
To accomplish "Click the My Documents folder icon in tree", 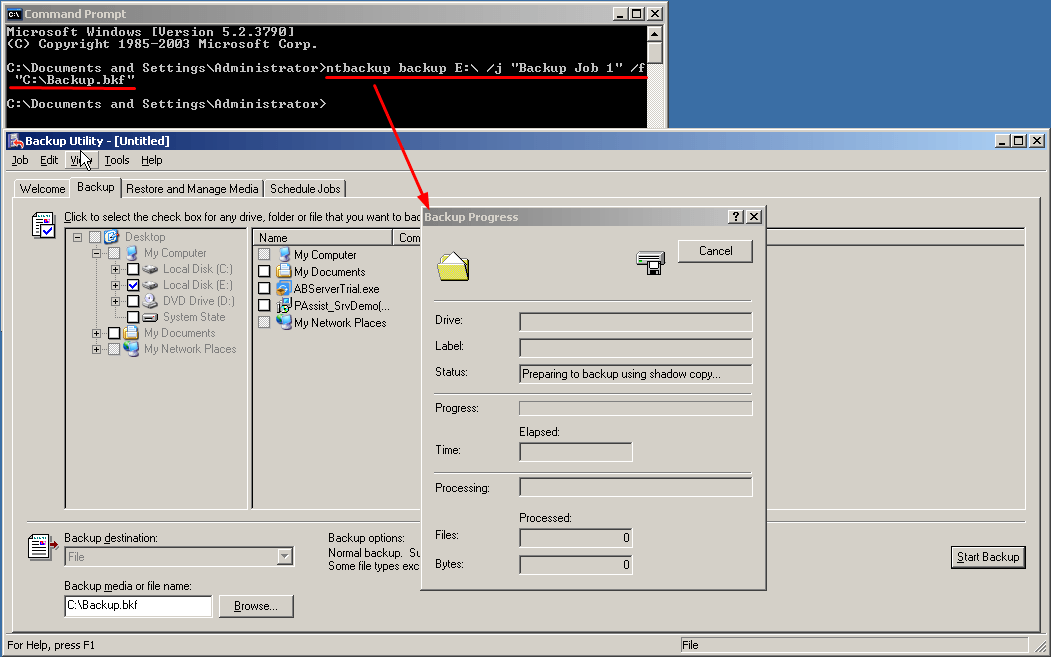I will tap(131, 333).
